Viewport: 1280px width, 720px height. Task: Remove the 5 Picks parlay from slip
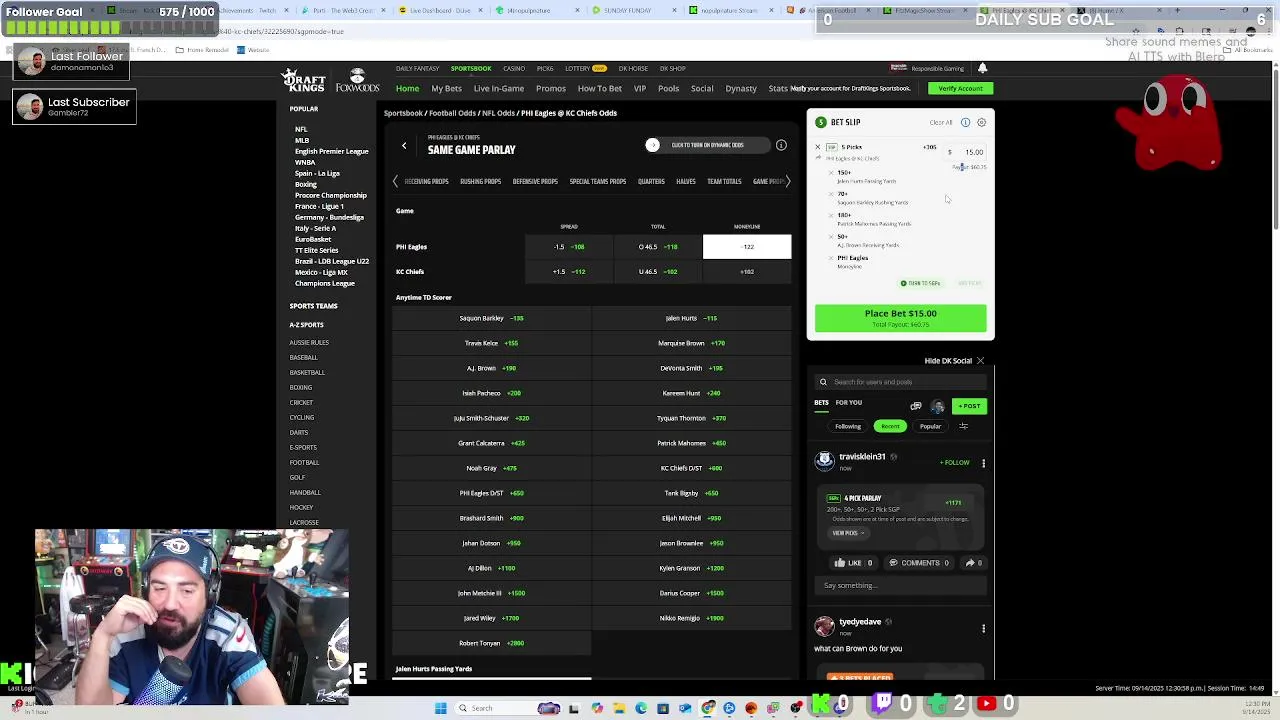point(817,147)
